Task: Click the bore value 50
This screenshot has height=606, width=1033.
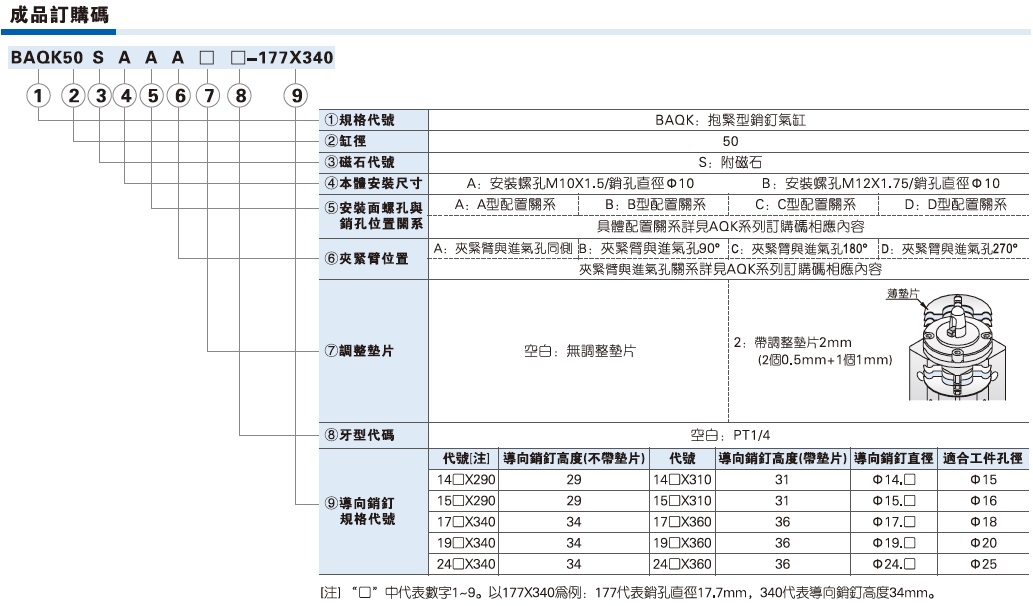Action: [x=730, y=141]
